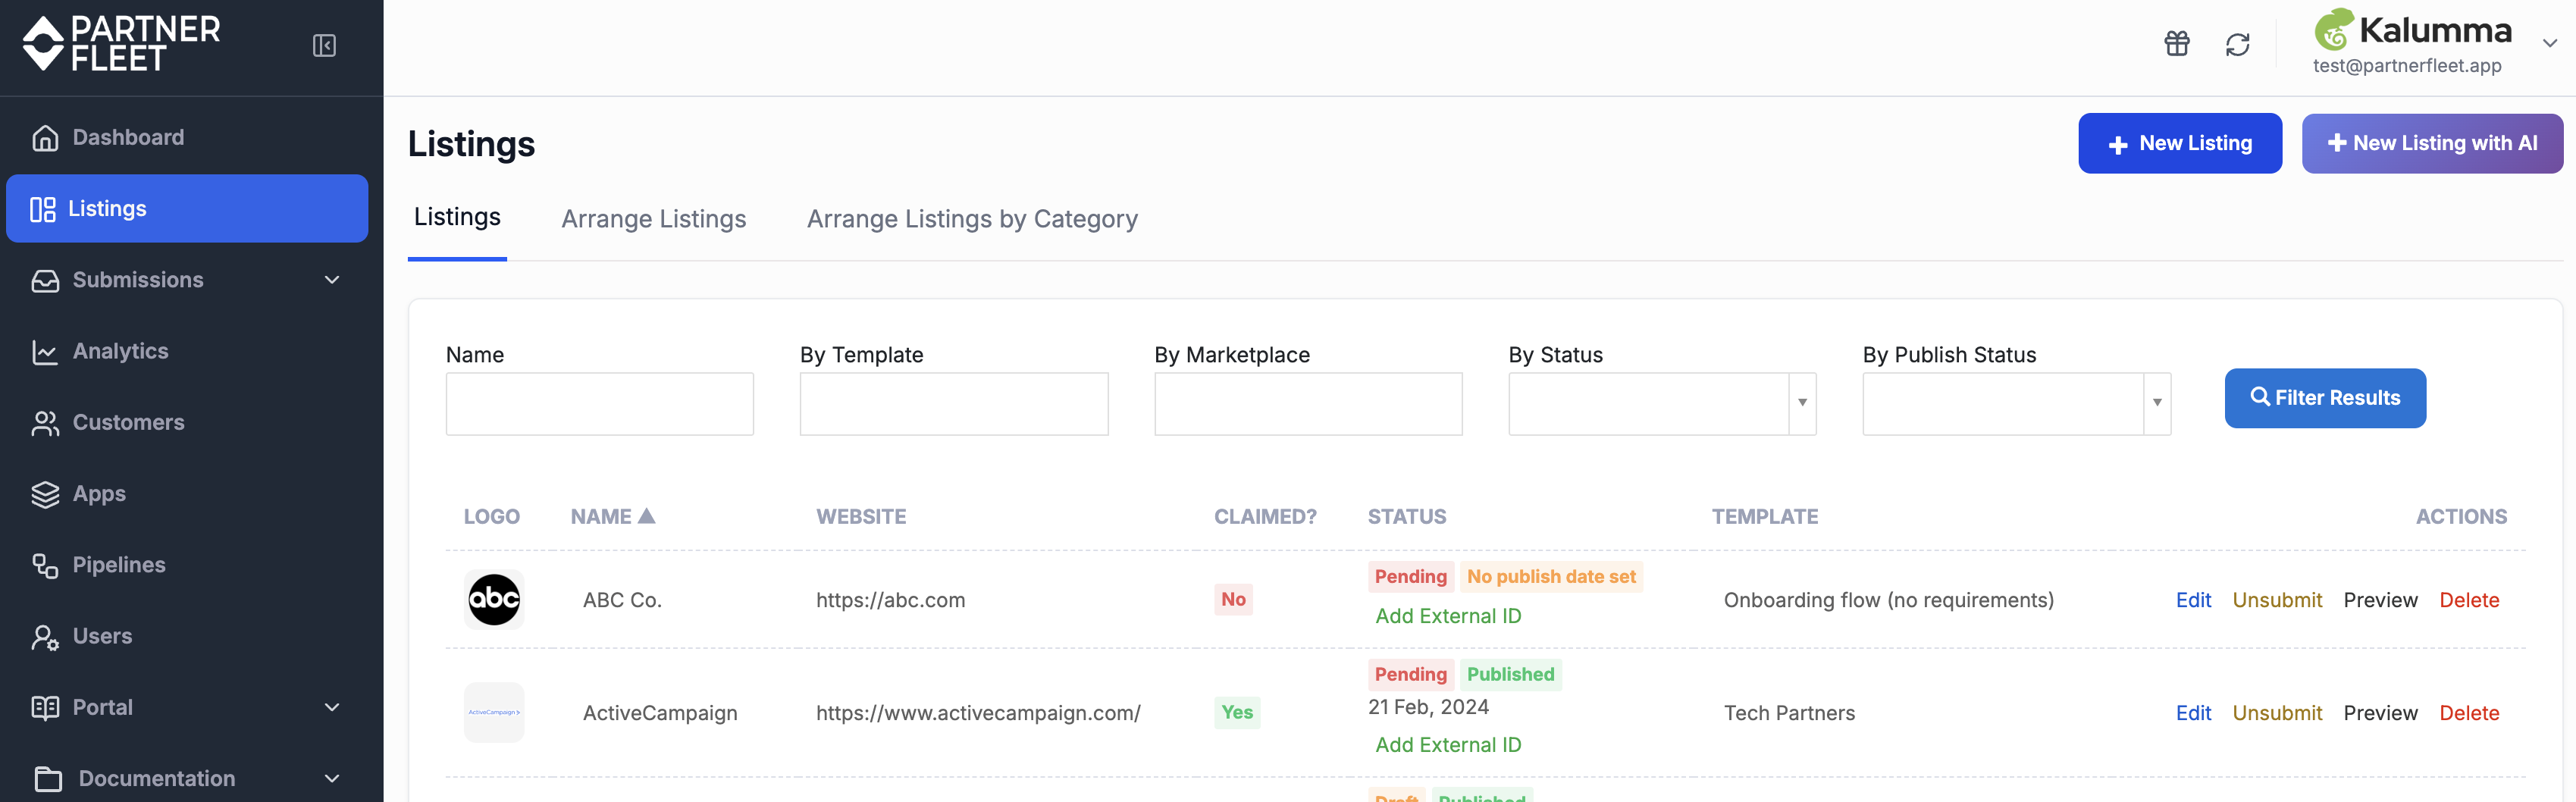The image size is (2576, 802).
Task: Open the By Publish Status dropdown
Action: (2016, 404)
